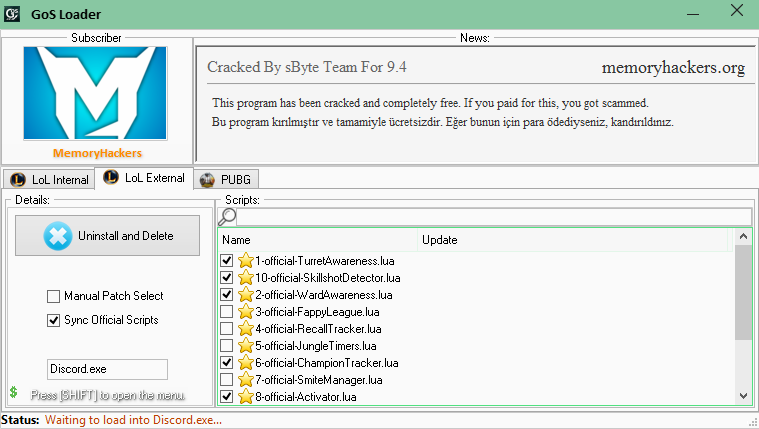
Task: Click the Waiting to load status message
Action: tap(133, 420)
